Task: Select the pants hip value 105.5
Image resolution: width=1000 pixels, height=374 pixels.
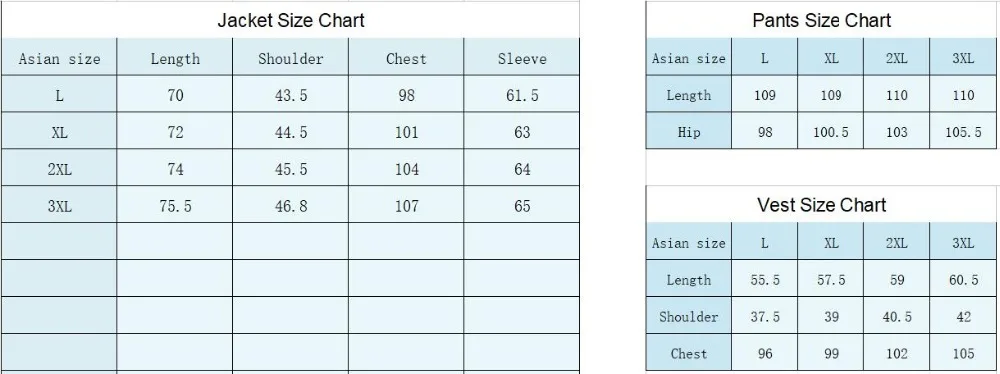Action: [963, 131]
